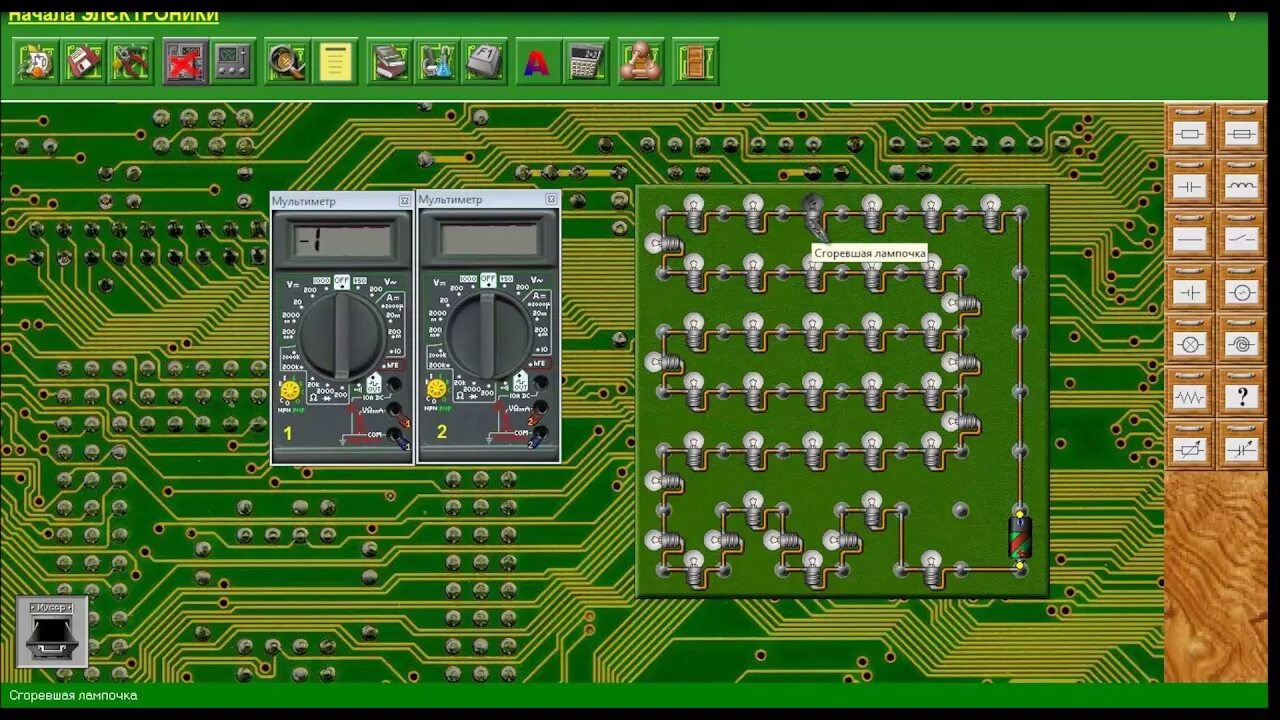Click the yellow transistor socket on multimeter 1

(290, 390)
